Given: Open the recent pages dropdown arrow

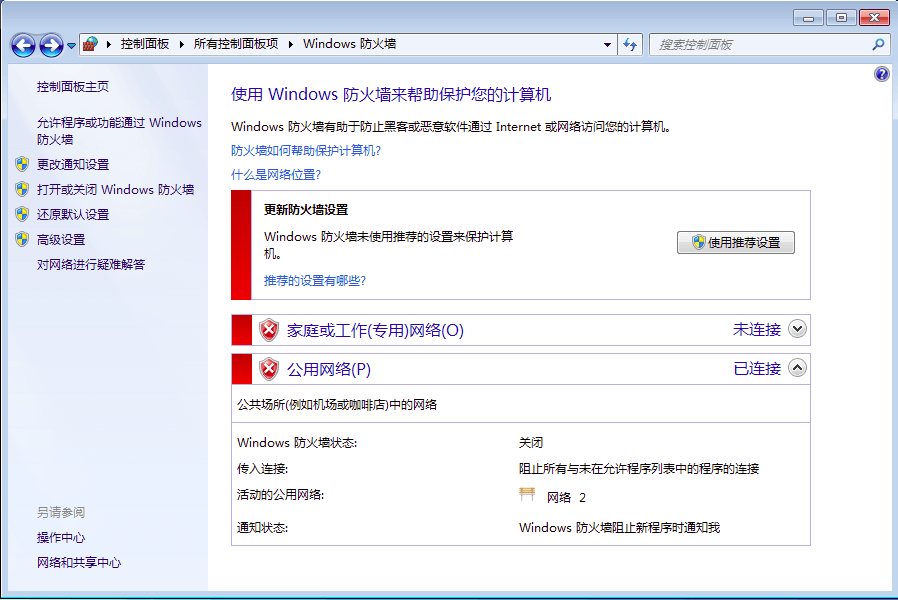Looking at the screenshot, I should [71, 45].
